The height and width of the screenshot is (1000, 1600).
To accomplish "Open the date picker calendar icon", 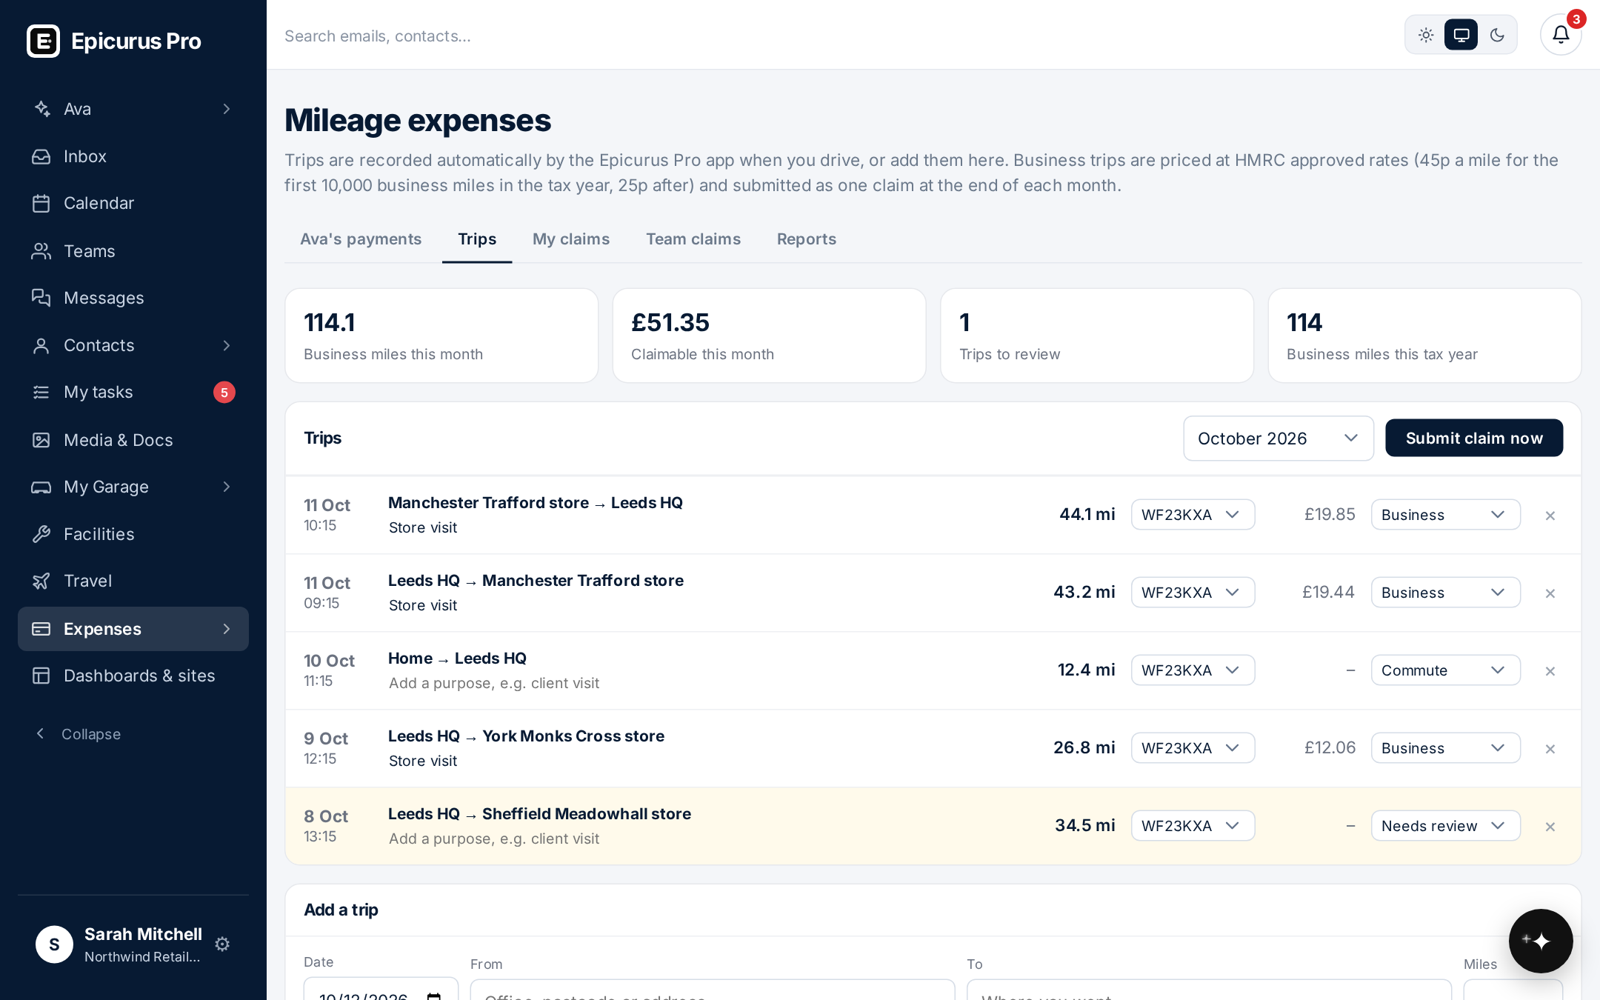I will pos(434,996).
